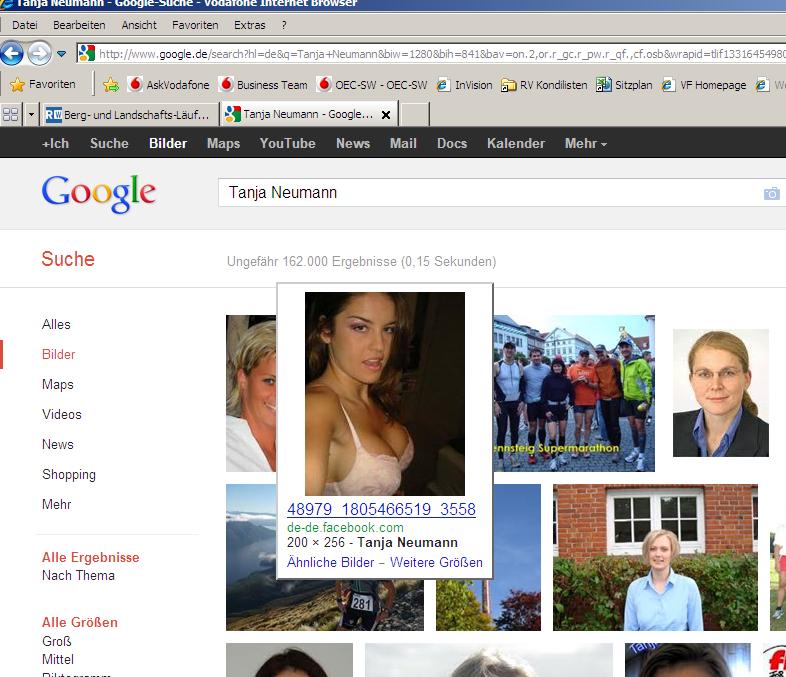Open the Favoriten menu in menu bar

tap(195, 24)
